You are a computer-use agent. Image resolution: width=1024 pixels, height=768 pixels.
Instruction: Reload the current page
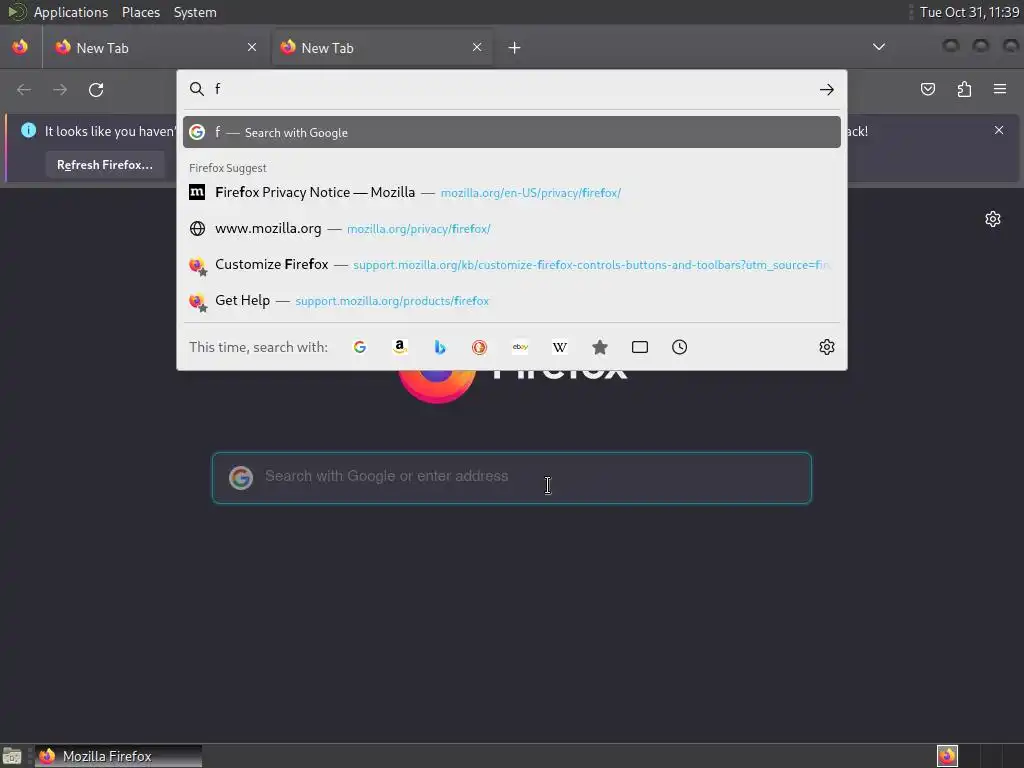click(96, 89)
